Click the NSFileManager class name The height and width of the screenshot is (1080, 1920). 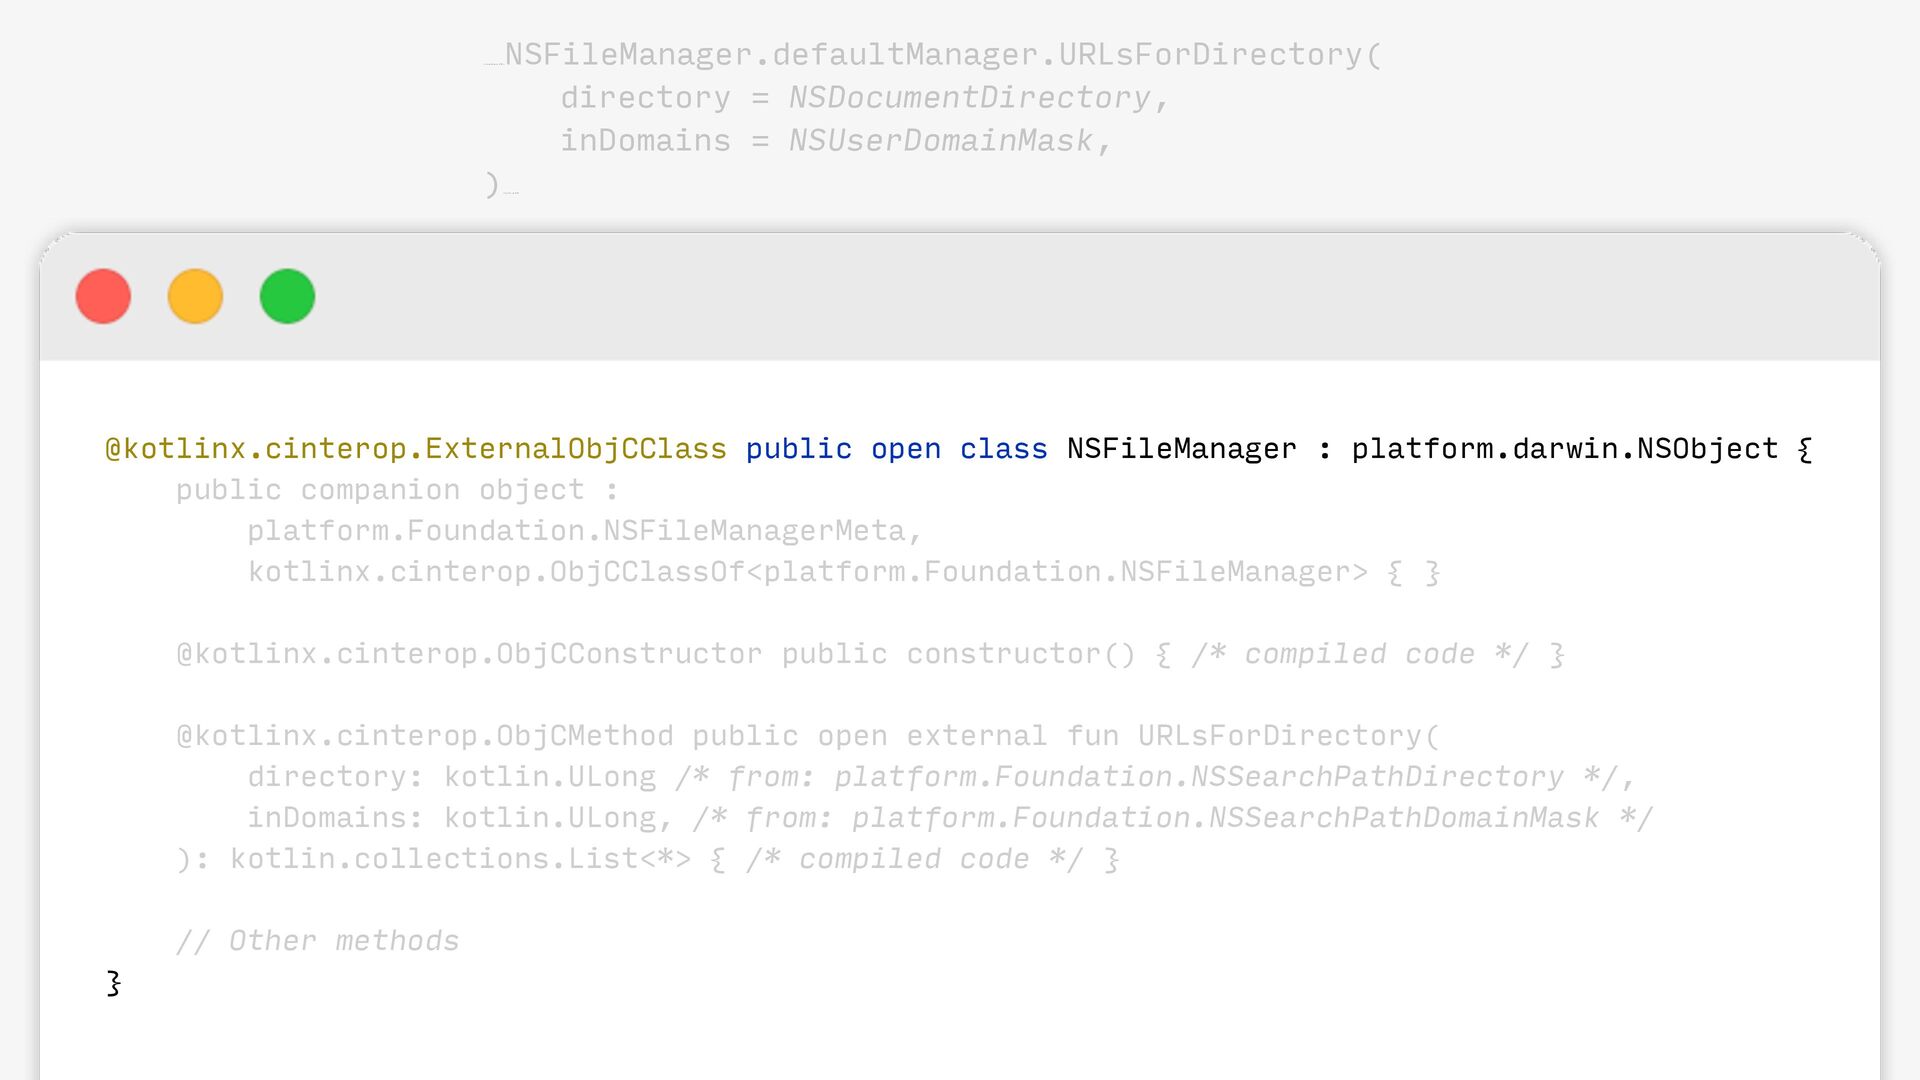pyautogui.click(x=1181, y=449)
